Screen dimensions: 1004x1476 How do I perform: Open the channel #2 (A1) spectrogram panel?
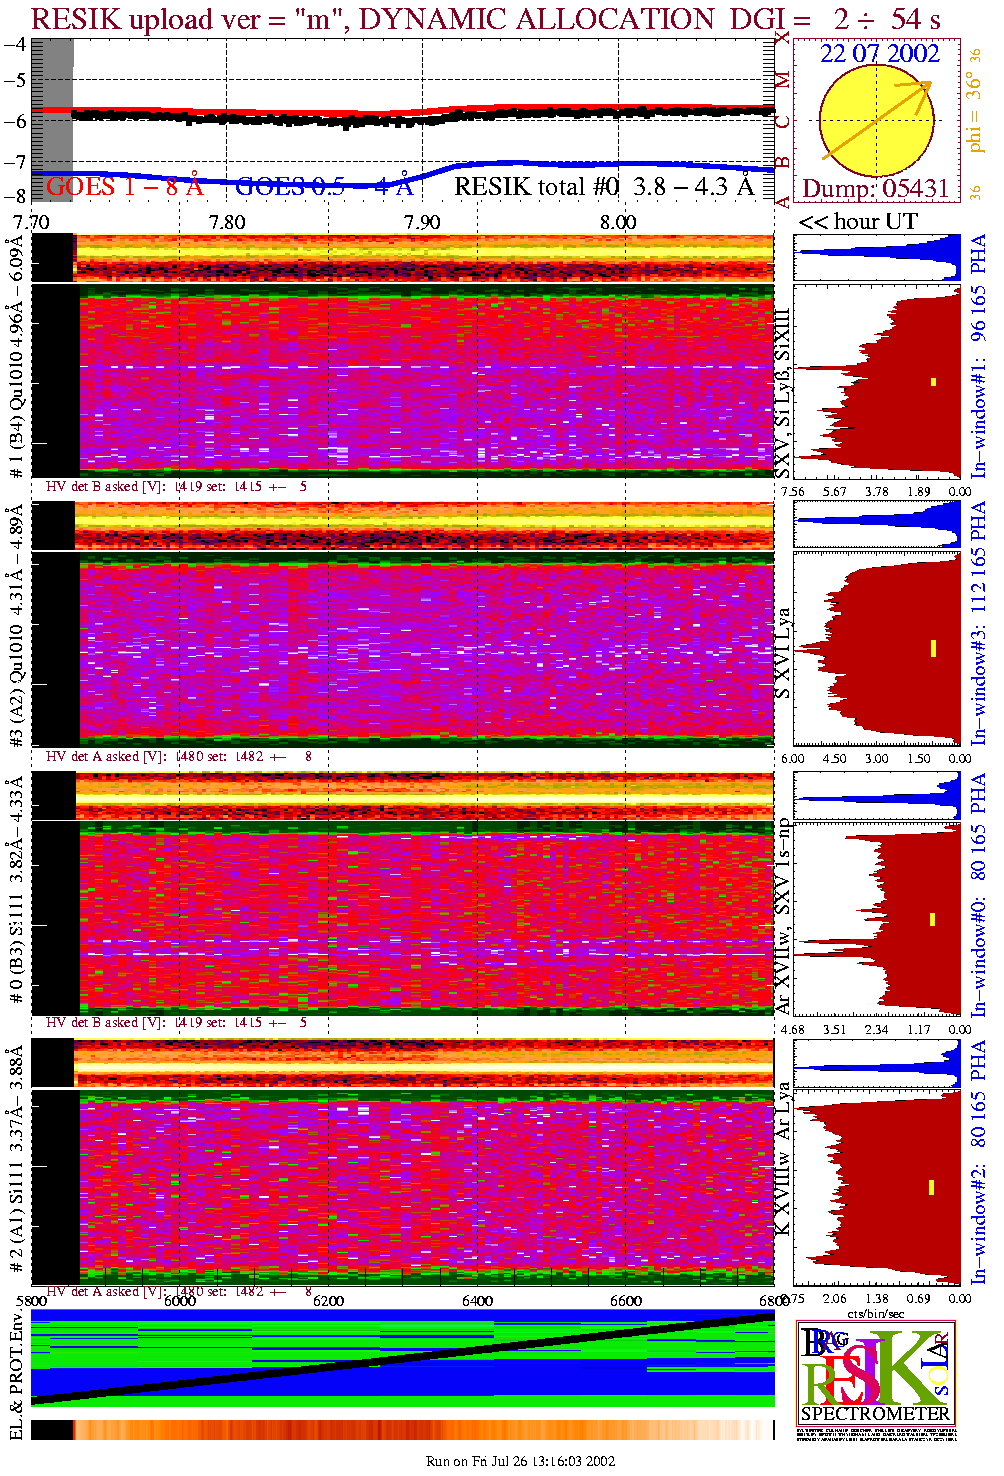pyautogui.click(x=403, y=1187)
